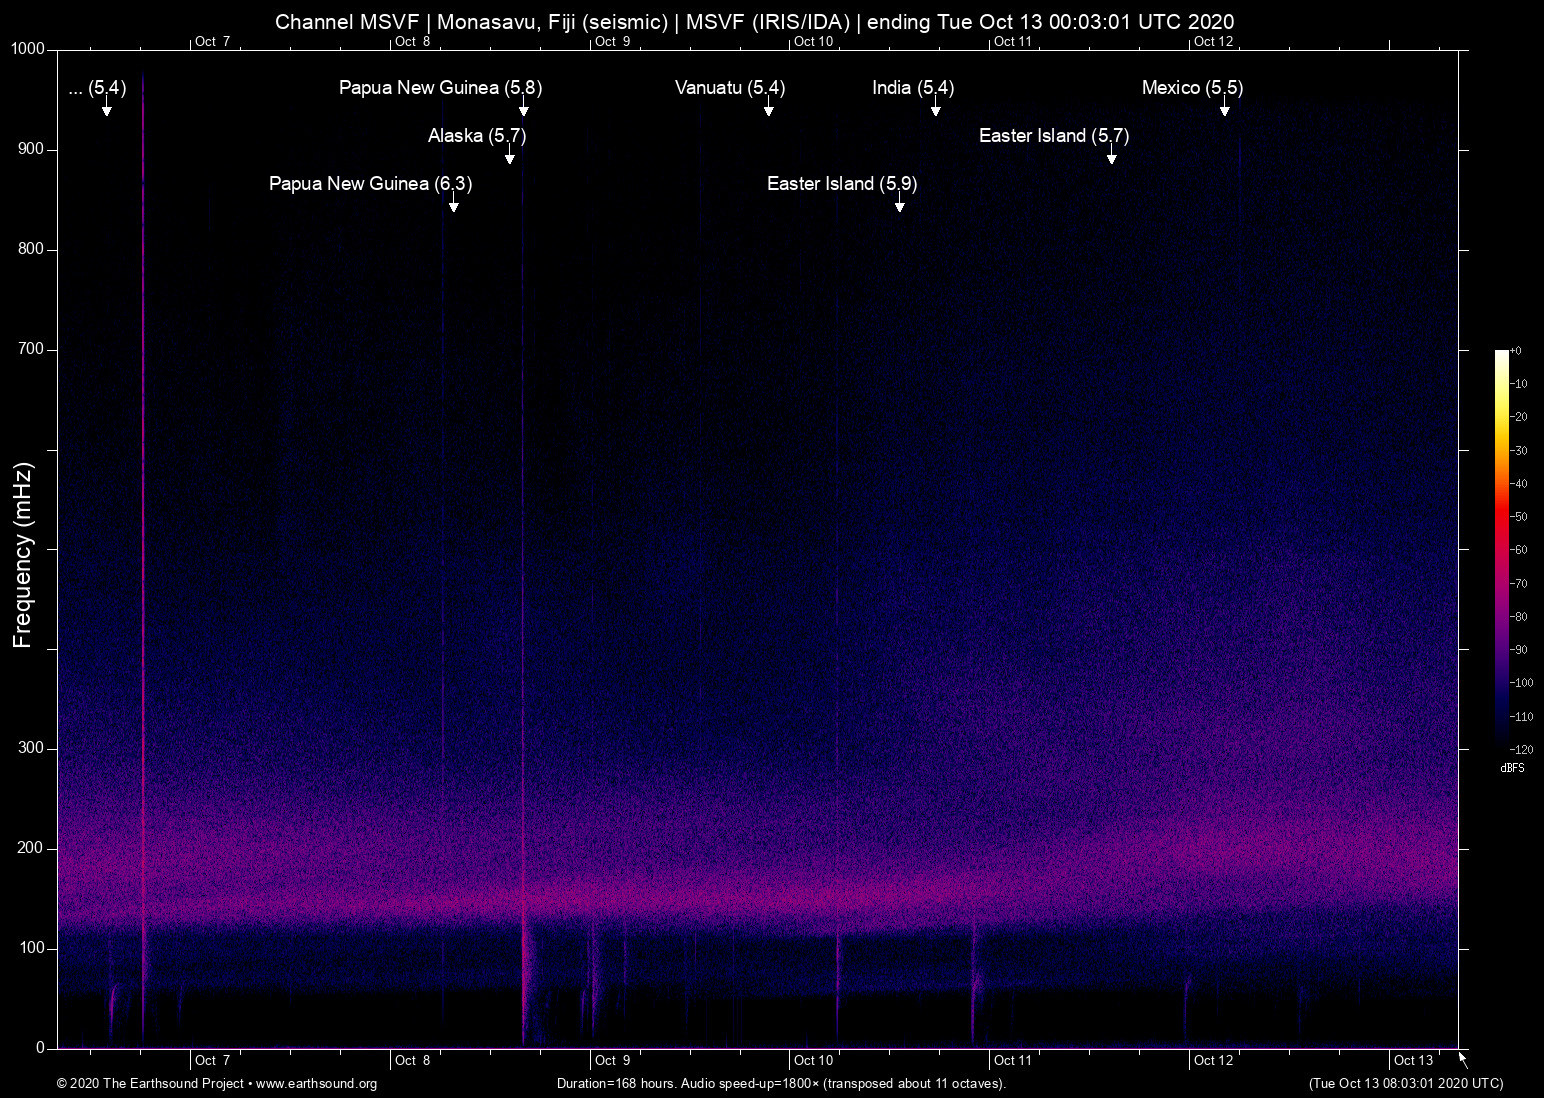This screenshot has height=1098, width=1544.
Task: Click the ending timestamp text at bottom right
Action: pos(1406,1084)
